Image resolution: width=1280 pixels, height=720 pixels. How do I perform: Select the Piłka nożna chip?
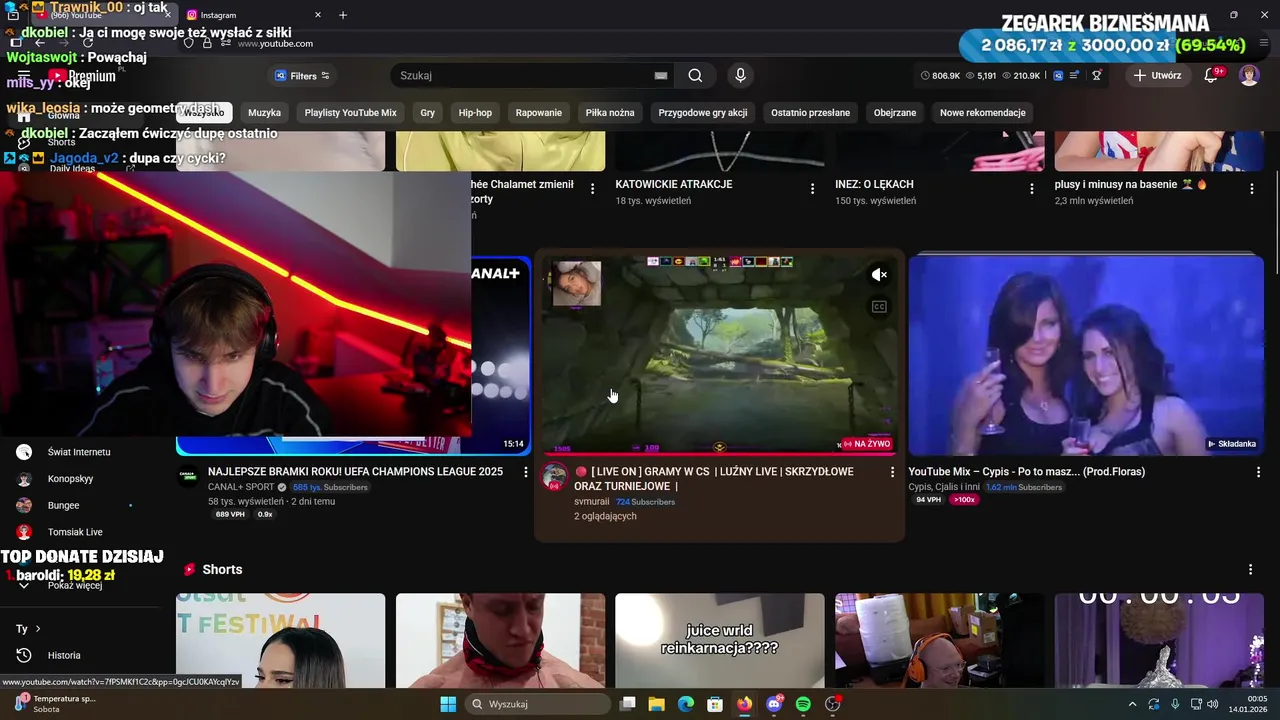610,113
